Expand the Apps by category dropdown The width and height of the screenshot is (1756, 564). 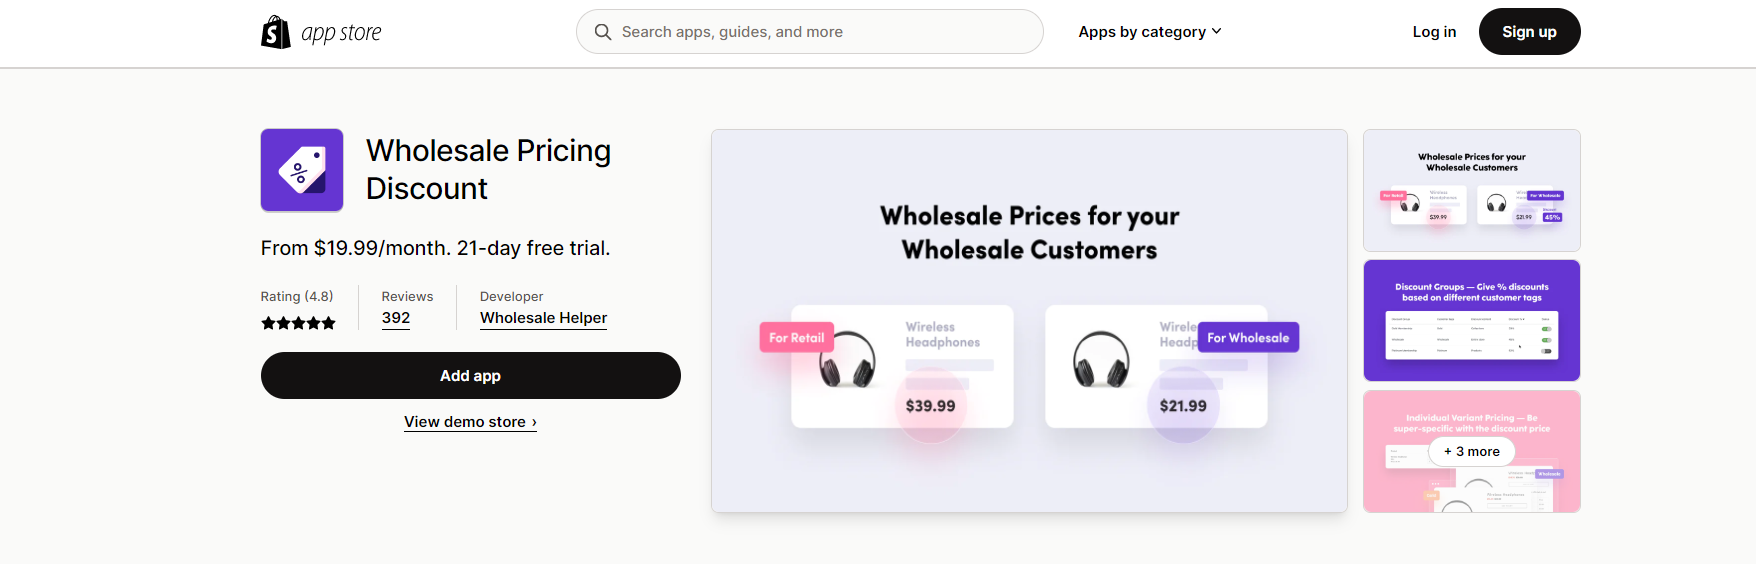coord(1150,32)
